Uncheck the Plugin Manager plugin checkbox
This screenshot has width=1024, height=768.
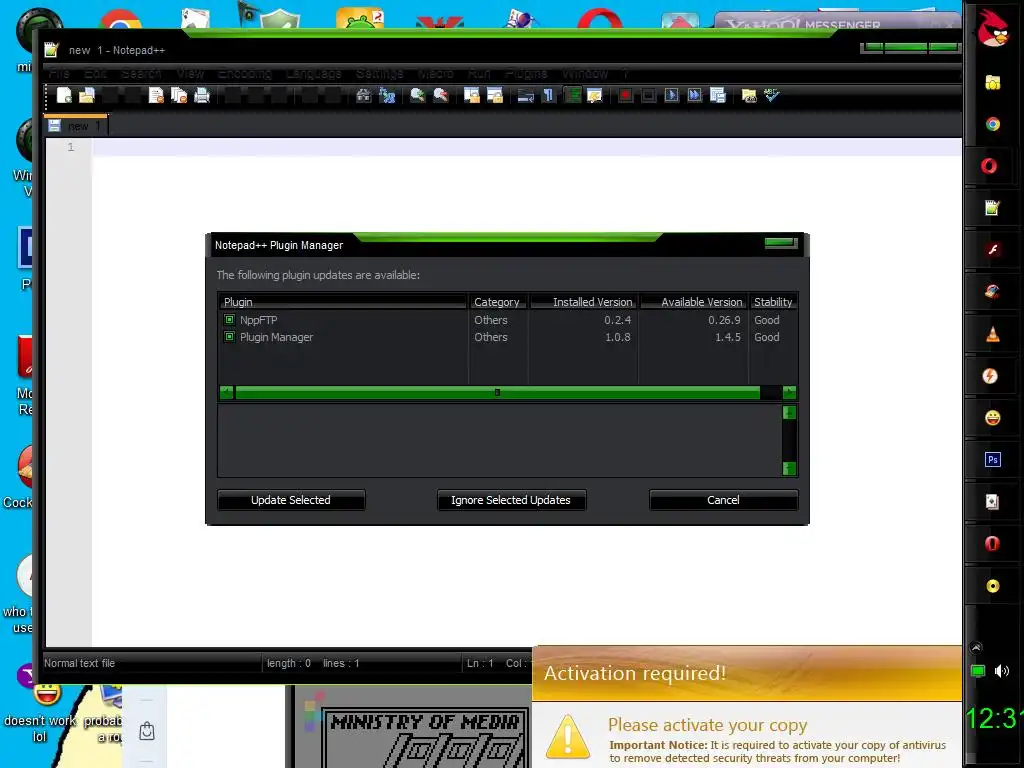229,337
